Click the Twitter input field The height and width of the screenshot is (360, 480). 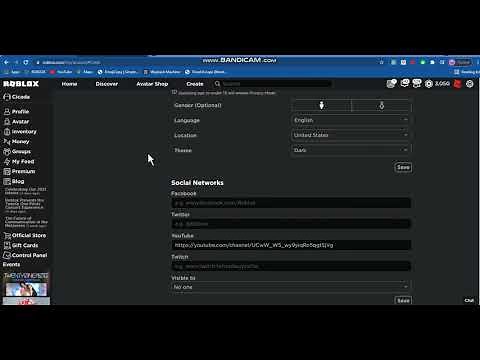[291, 224]
